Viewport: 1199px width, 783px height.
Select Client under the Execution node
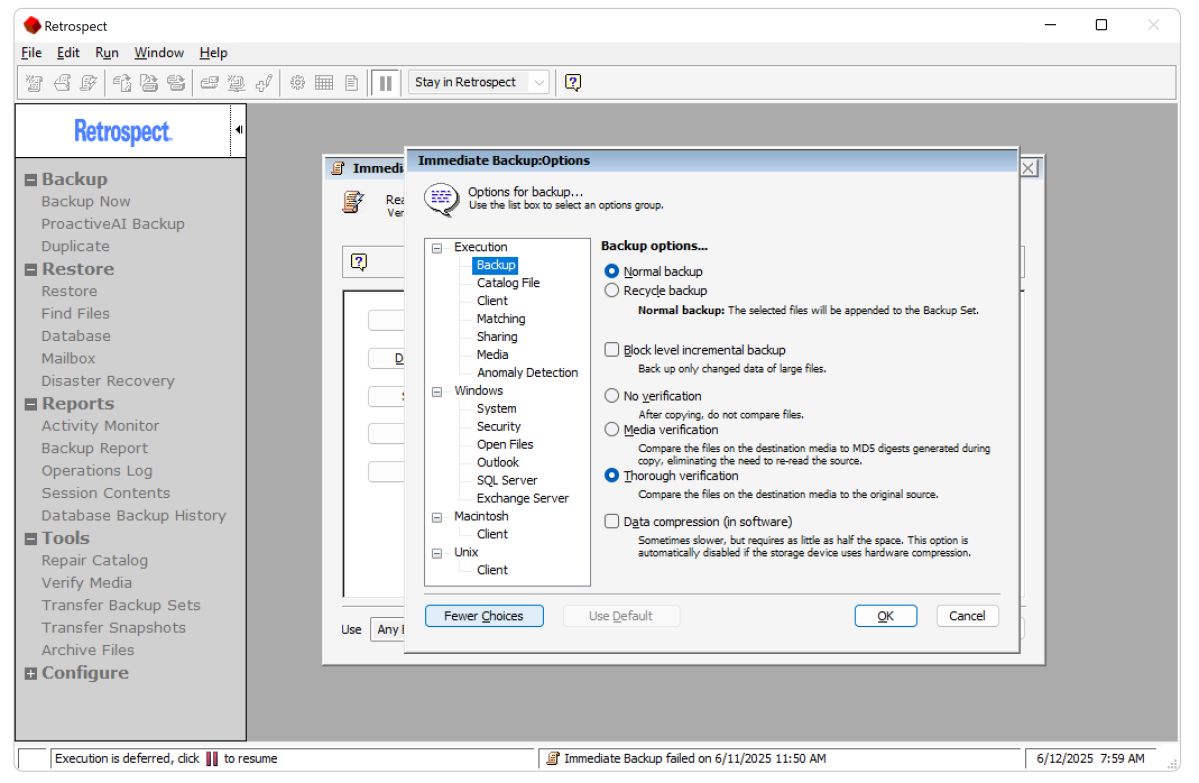click(492, 301)
